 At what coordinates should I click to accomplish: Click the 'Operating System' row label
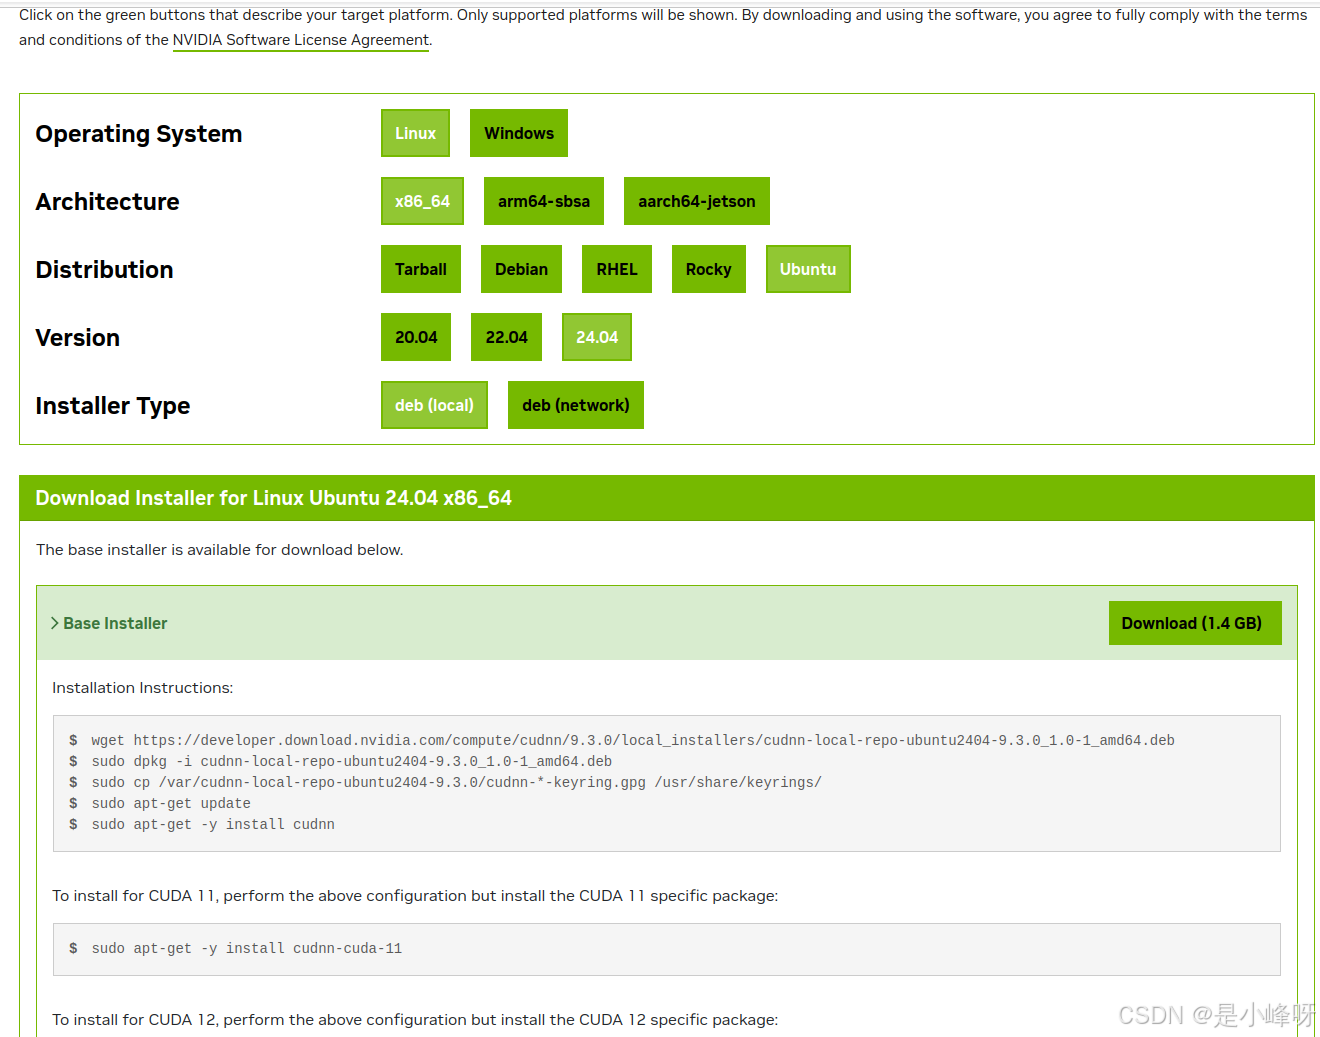[x=139, y=134]
